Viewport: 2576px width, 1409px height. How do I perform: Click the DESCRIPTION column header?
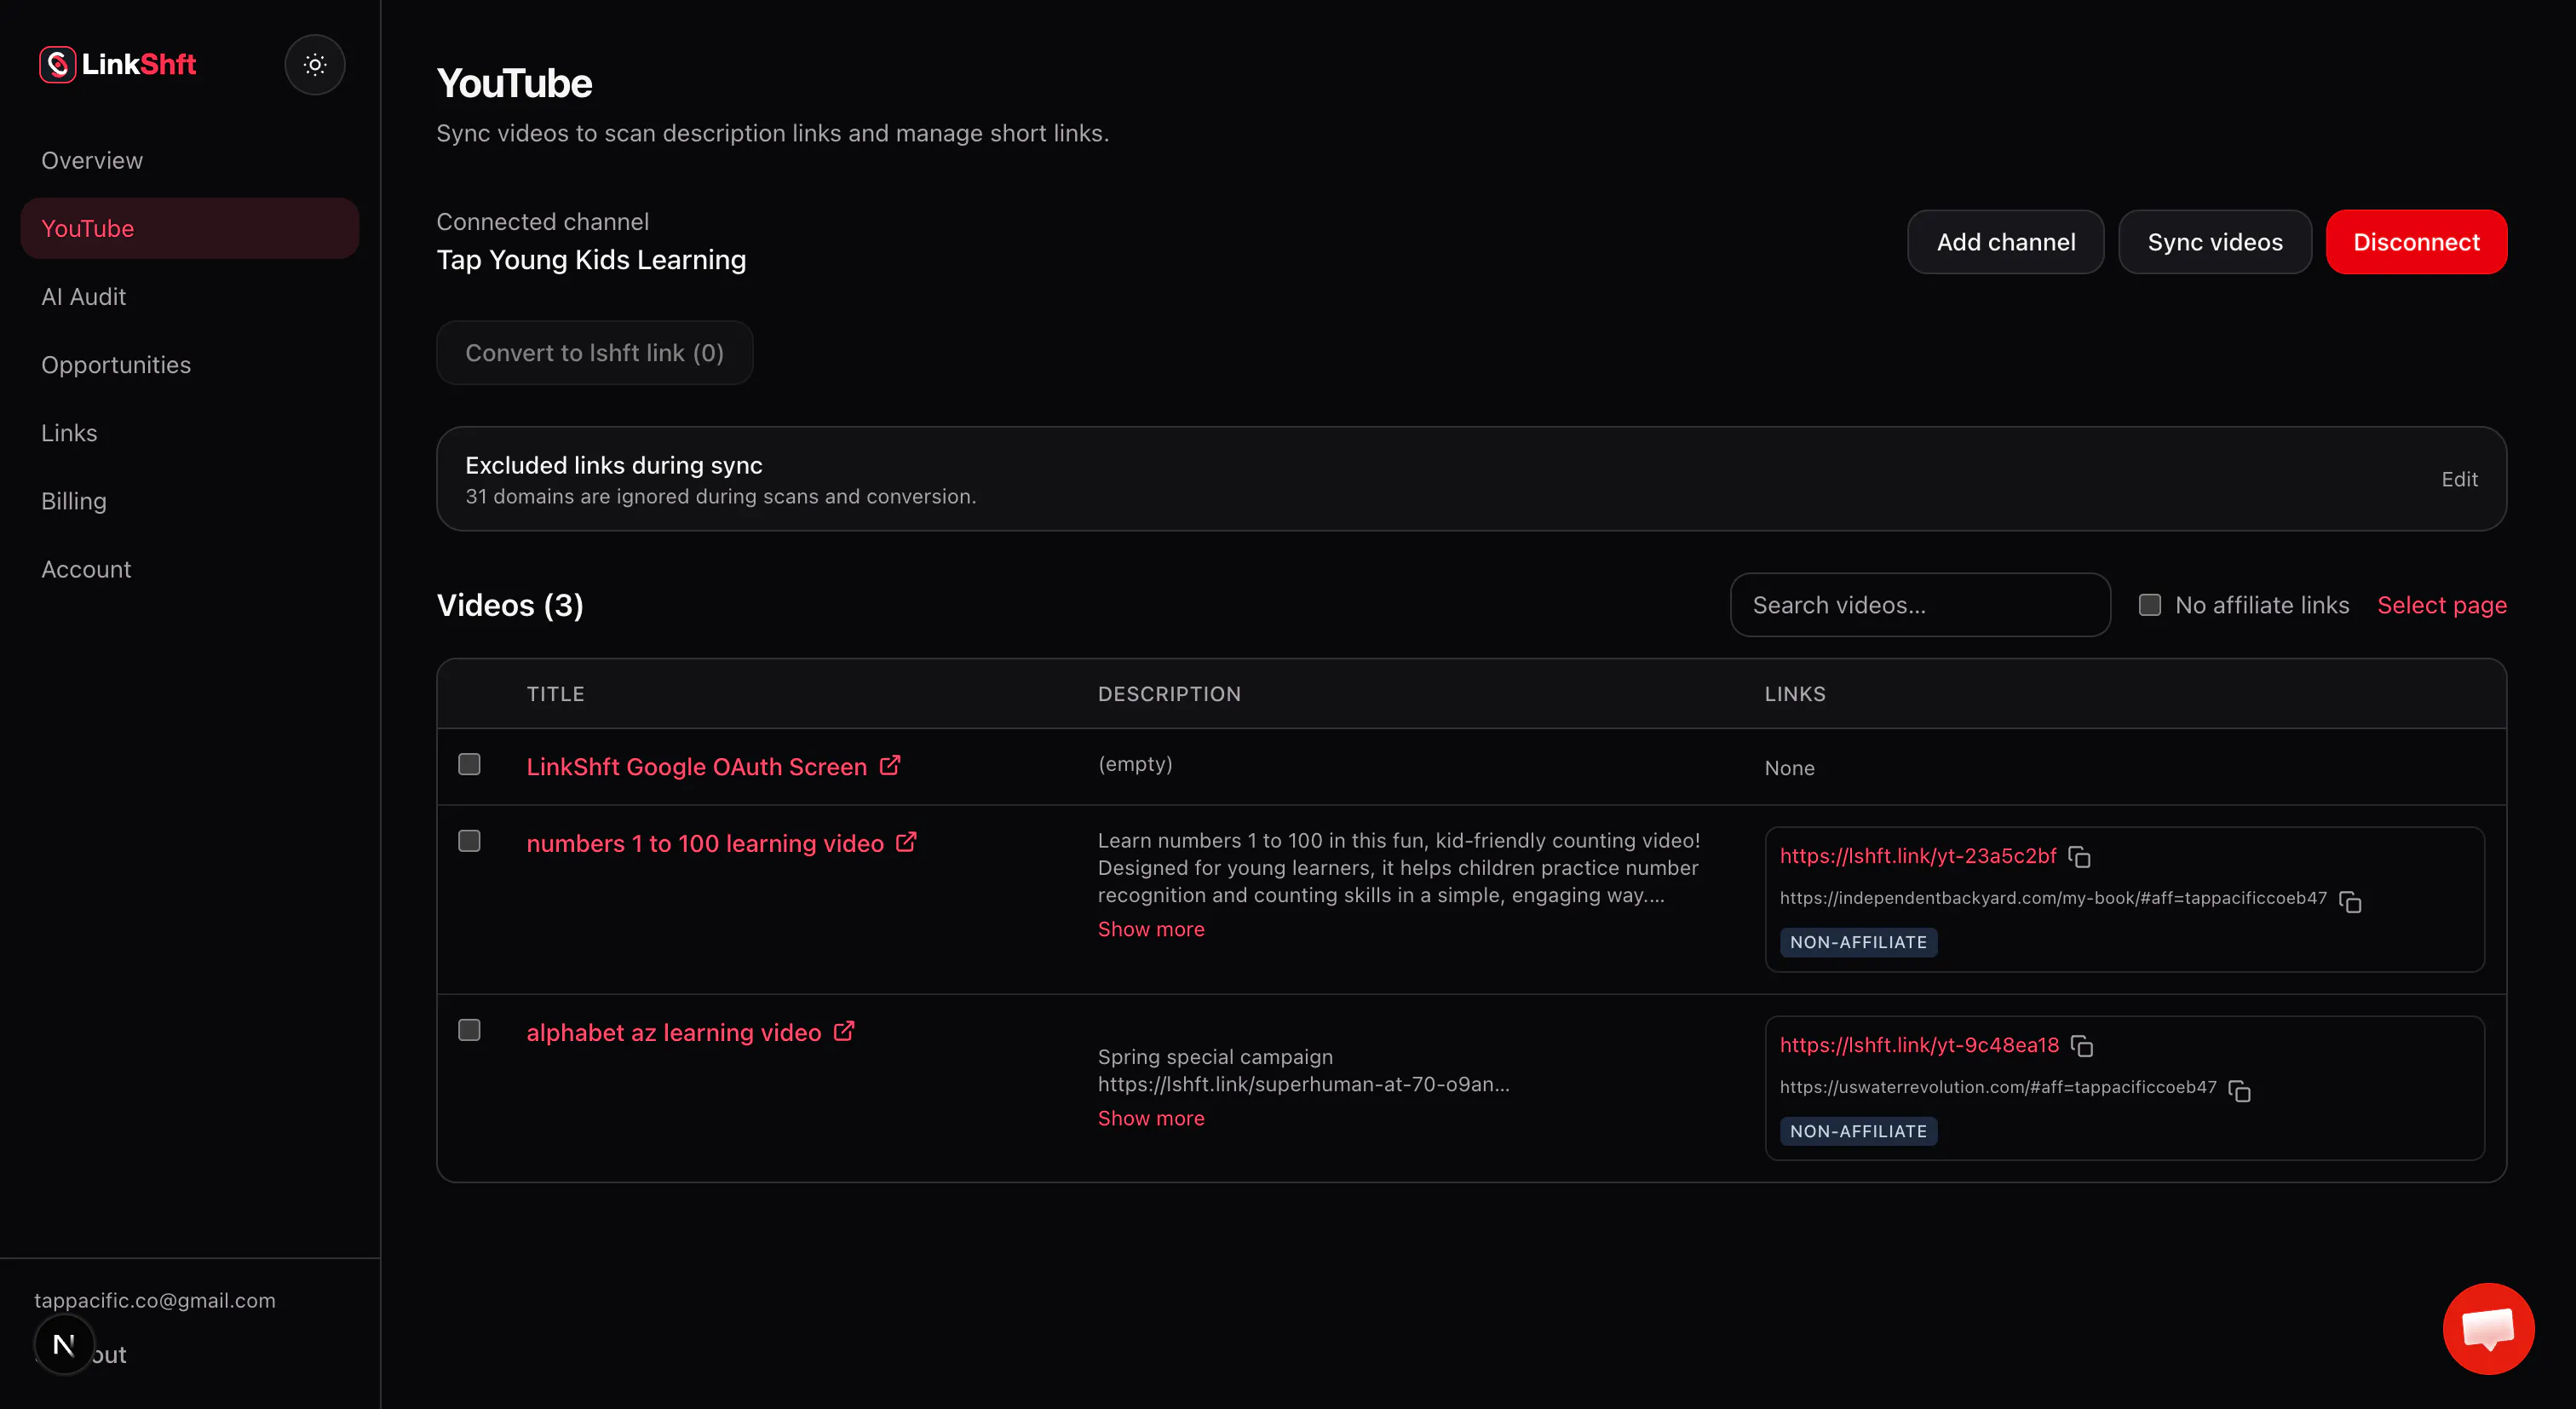coord(1169,694)
